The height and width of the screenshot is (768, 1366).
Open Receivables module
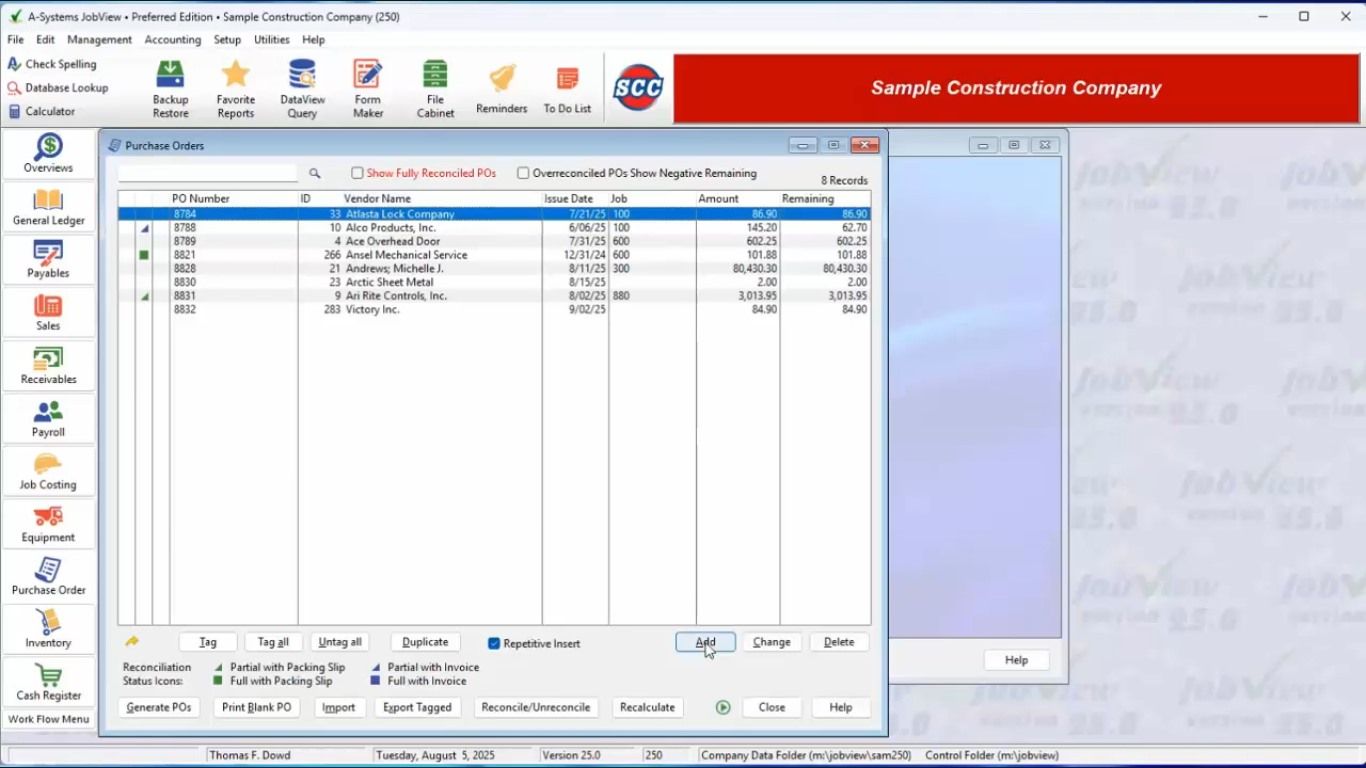[x=48, y=366]
